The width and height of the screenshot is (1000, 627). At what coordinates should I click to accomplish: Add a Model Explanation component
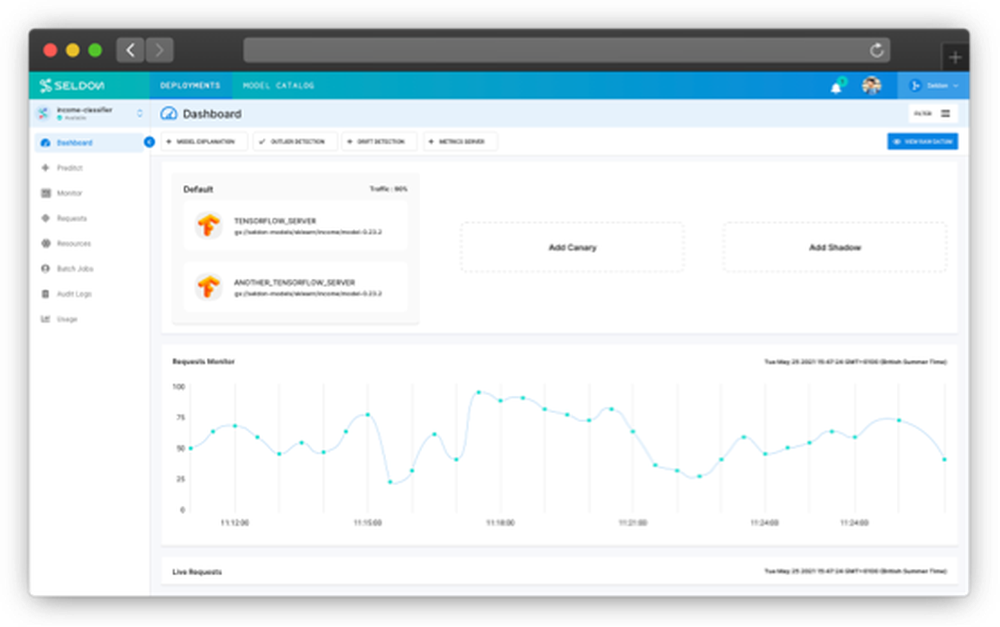coord(205,142)
